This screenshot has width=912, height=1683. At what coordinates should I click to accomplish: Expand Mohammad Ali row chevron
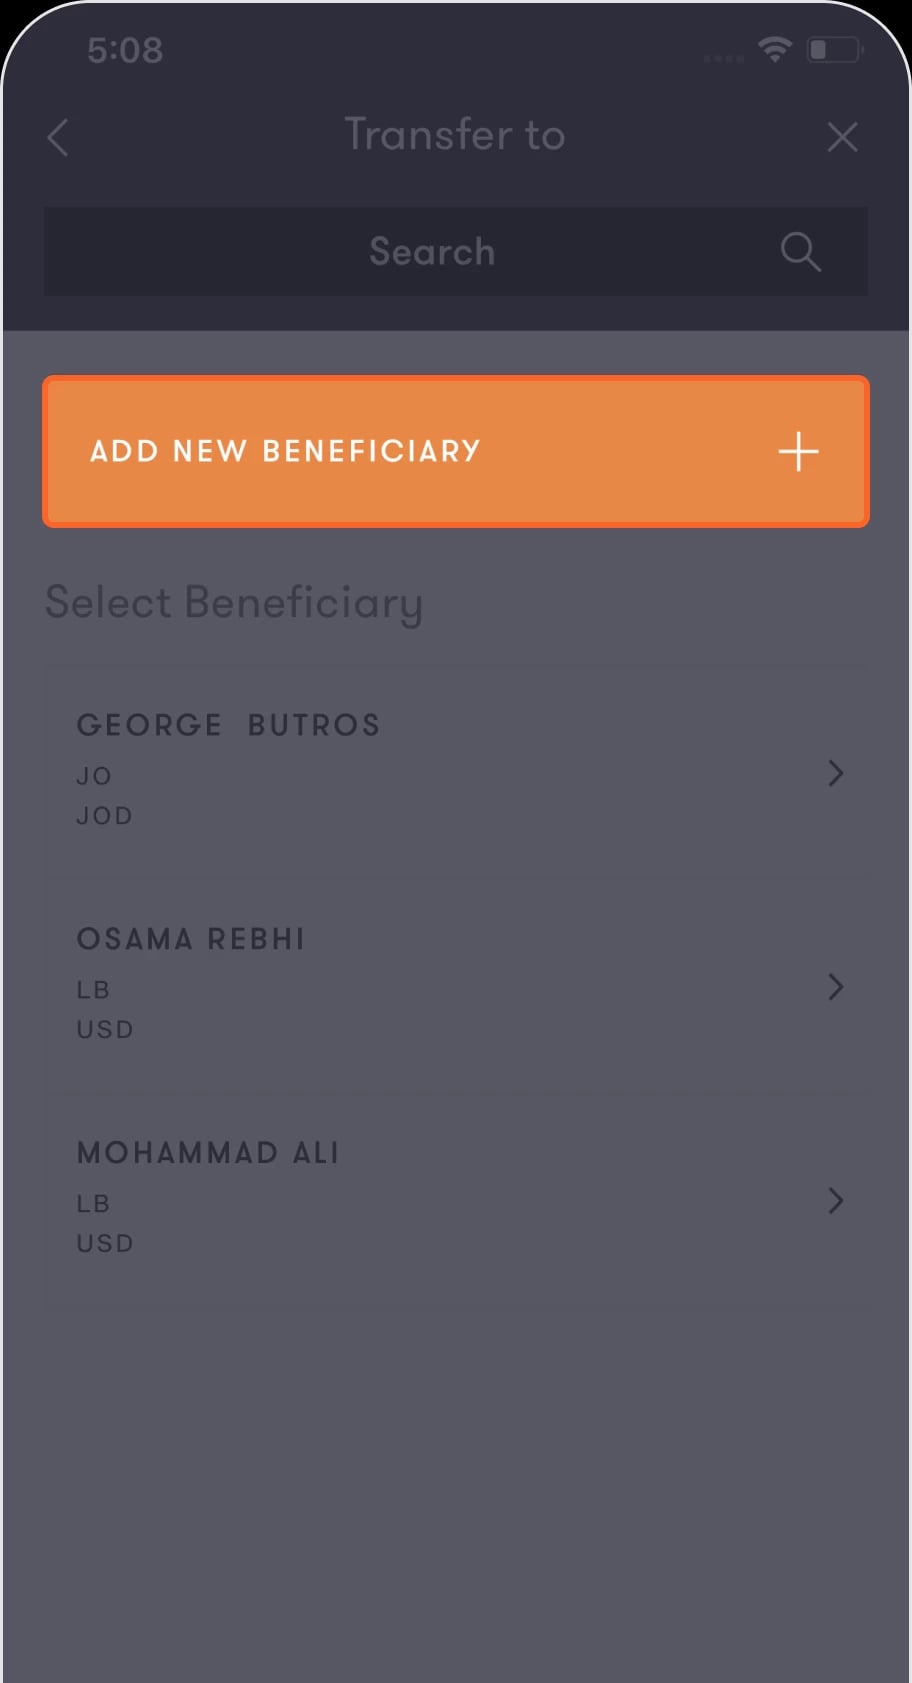[836, 1201]
